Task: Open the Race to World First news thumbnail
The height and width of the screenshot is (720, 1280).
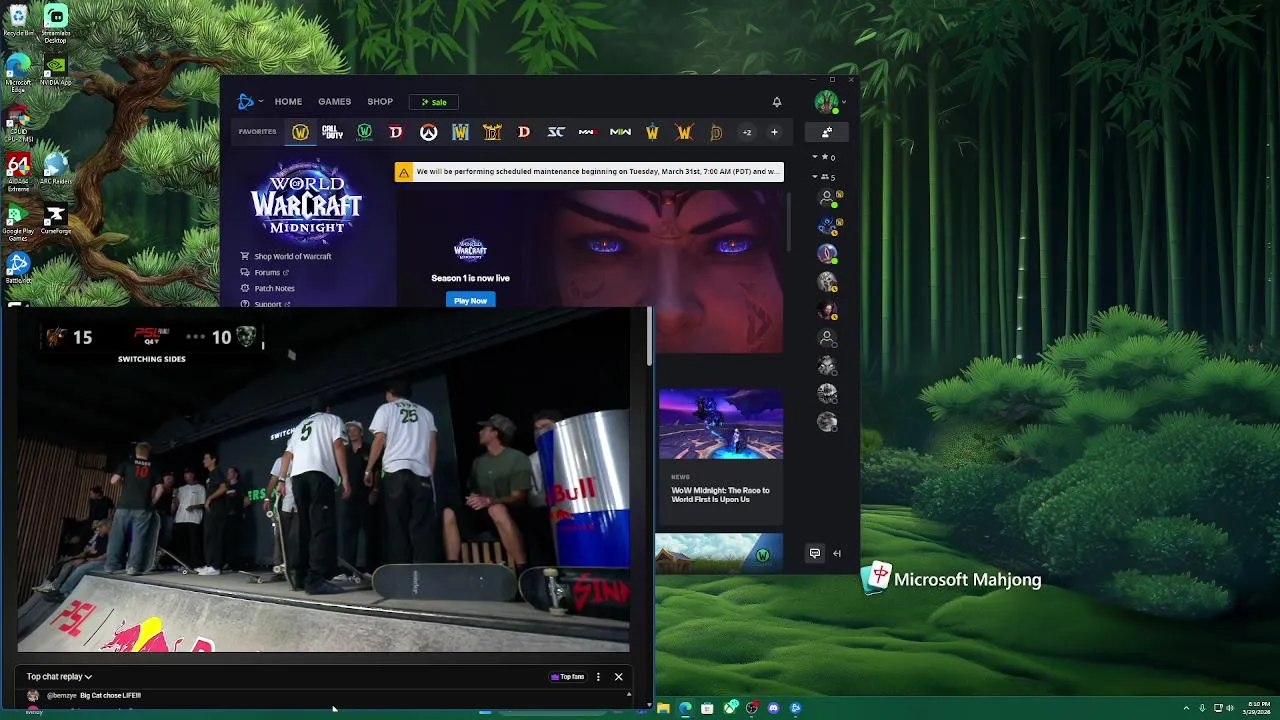Action: (720, 425)
